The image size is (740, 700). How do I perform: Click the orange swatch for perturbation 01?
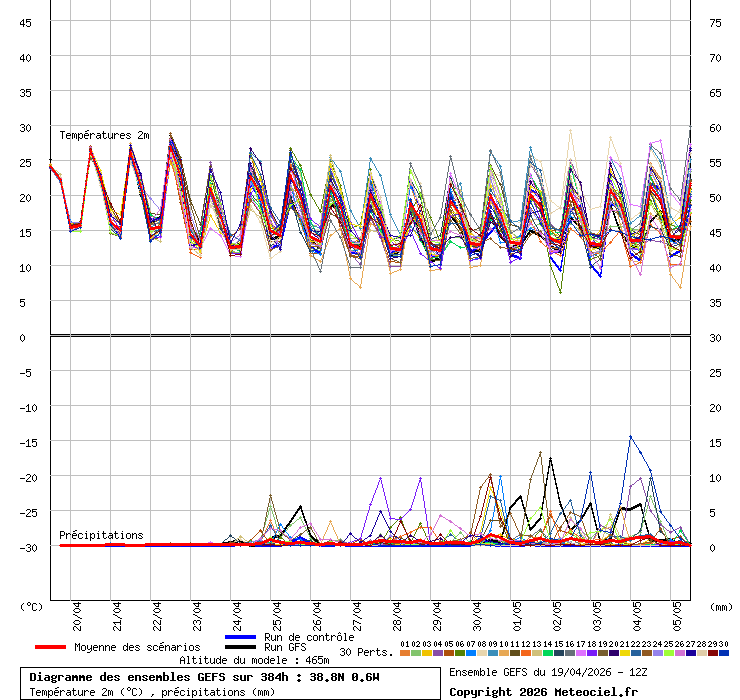404,653
